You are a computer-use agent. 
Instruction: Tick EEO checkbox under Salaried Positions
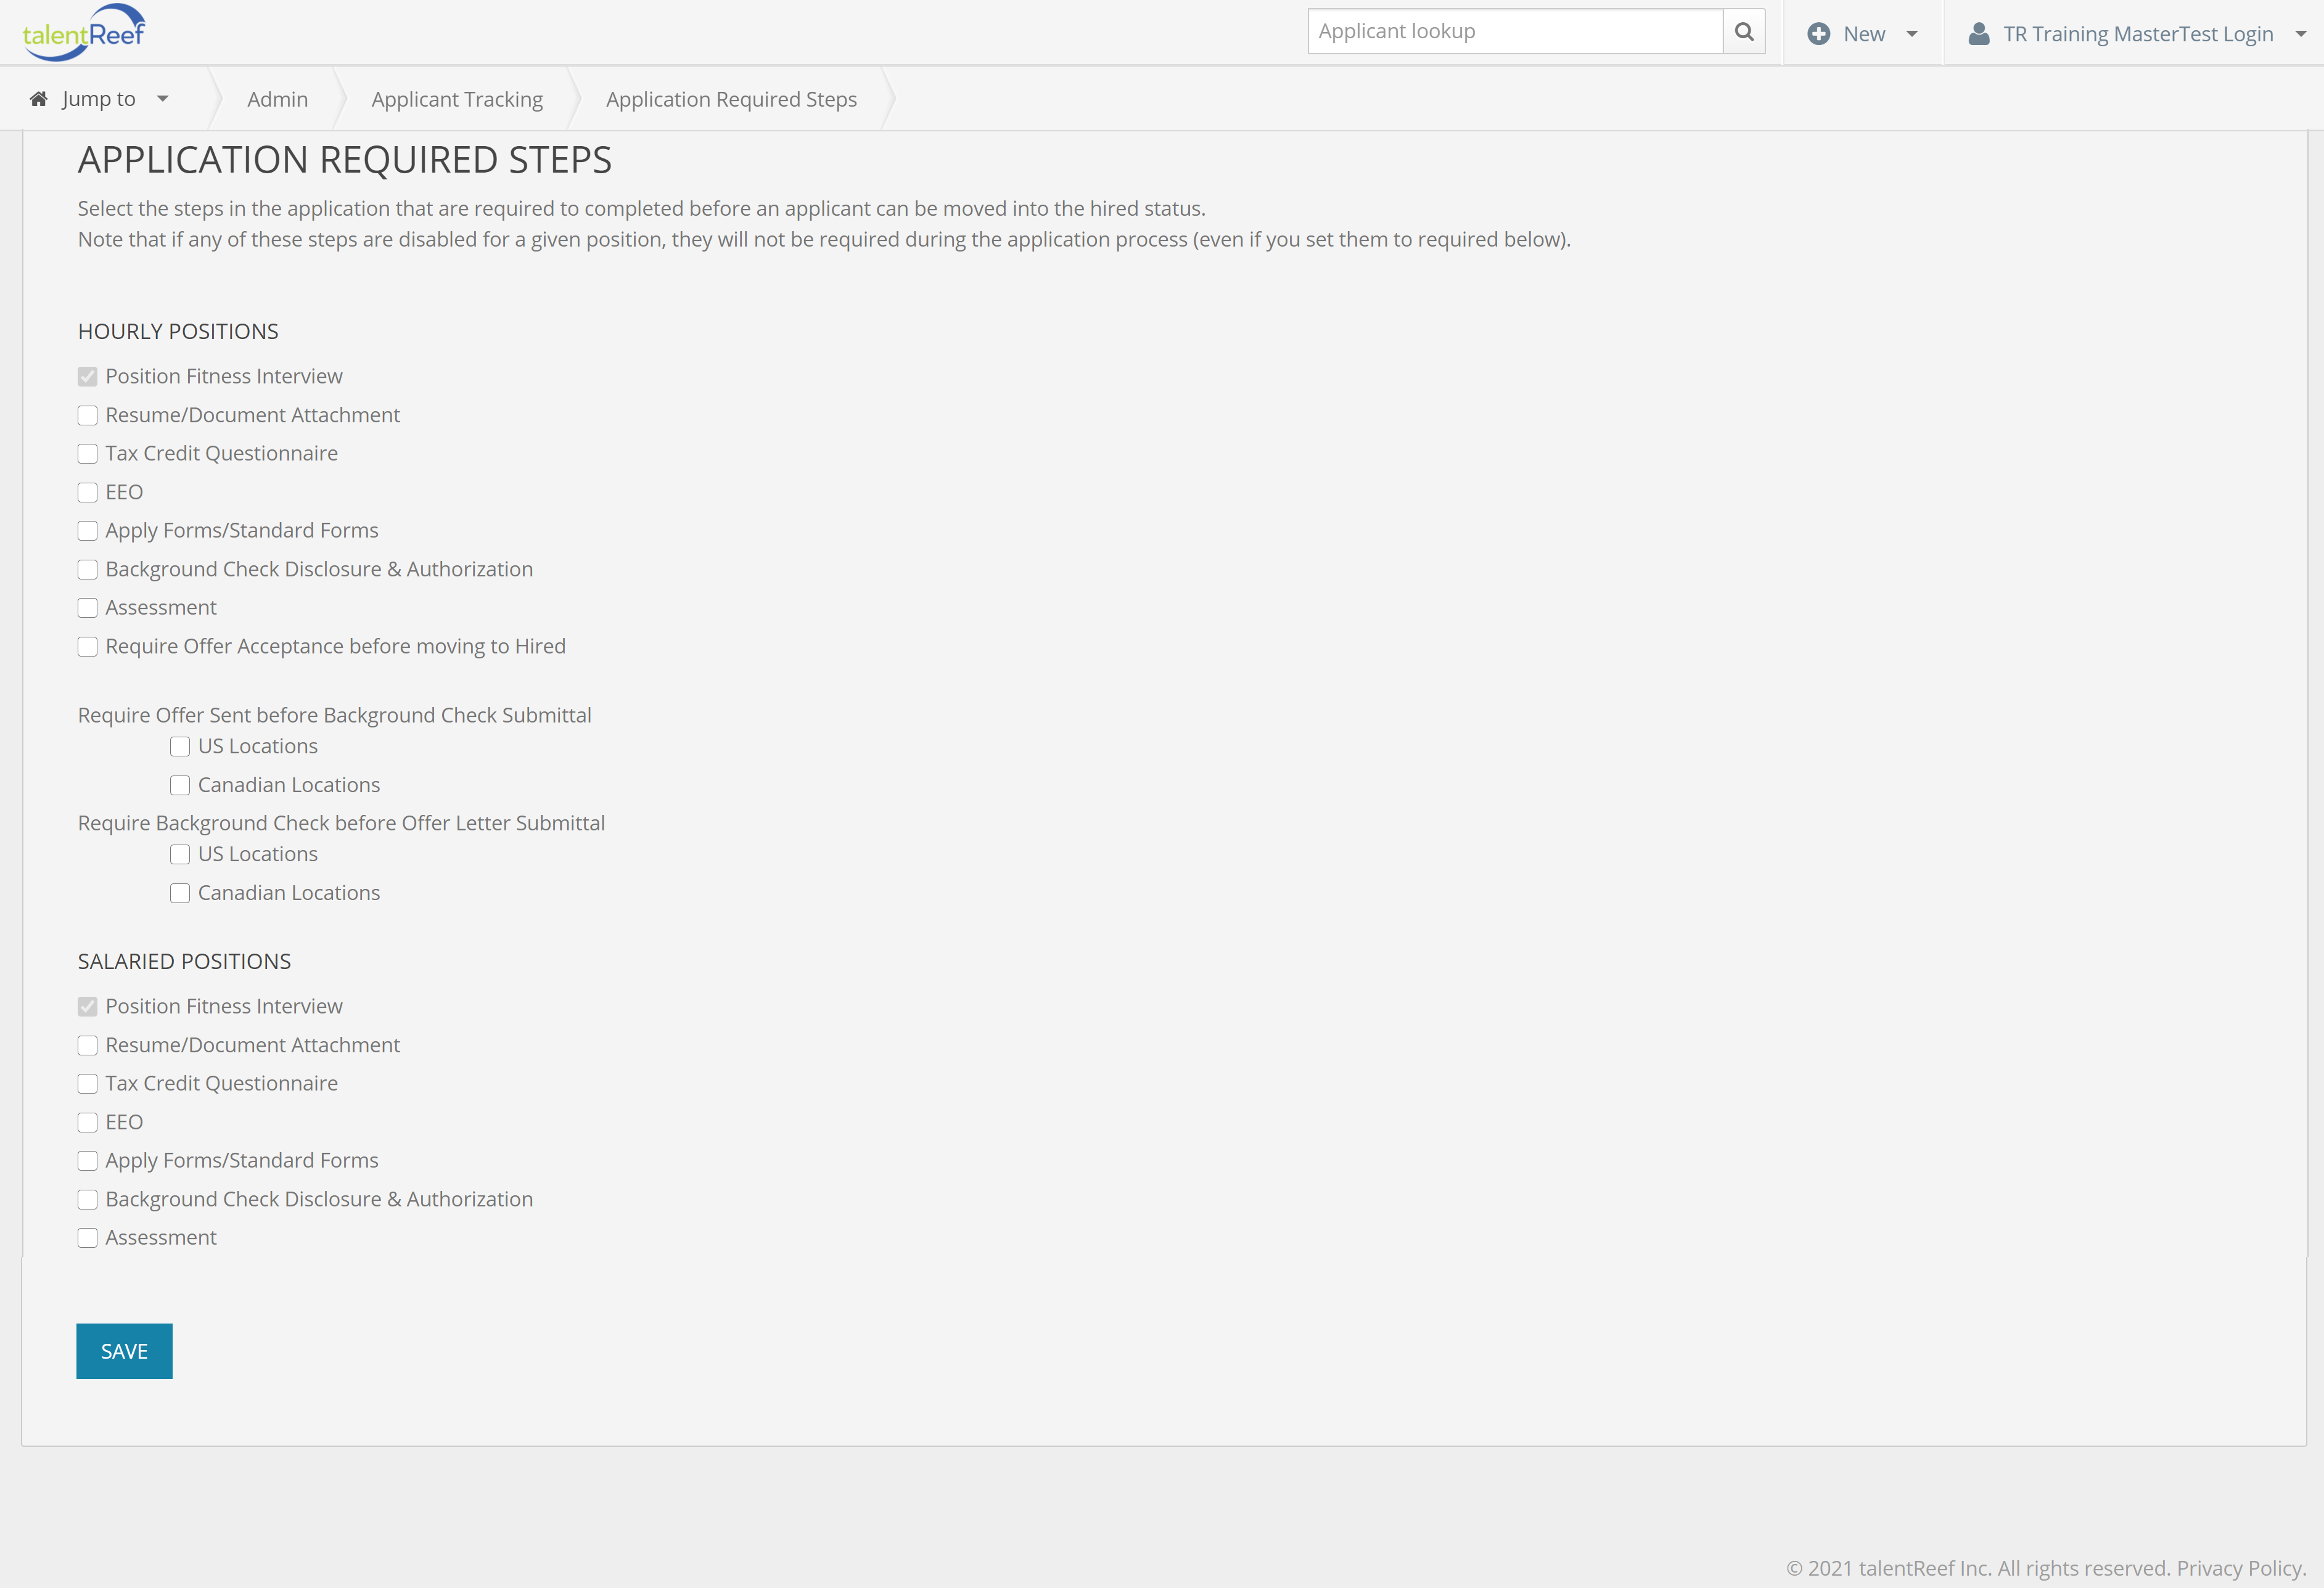click(x=88, y=1123)
